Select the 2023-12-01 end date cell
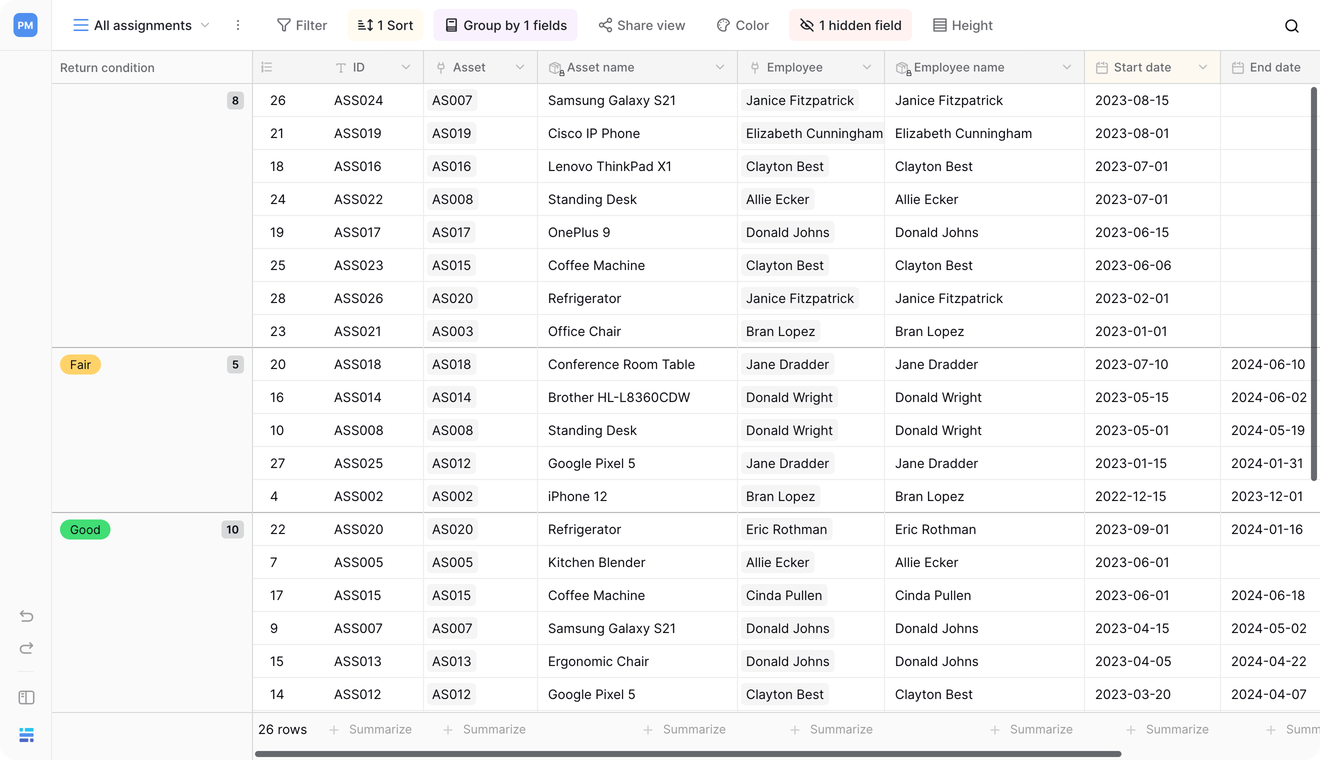The width and height of the screenshot is (1320, 760). coord(1270,496)
